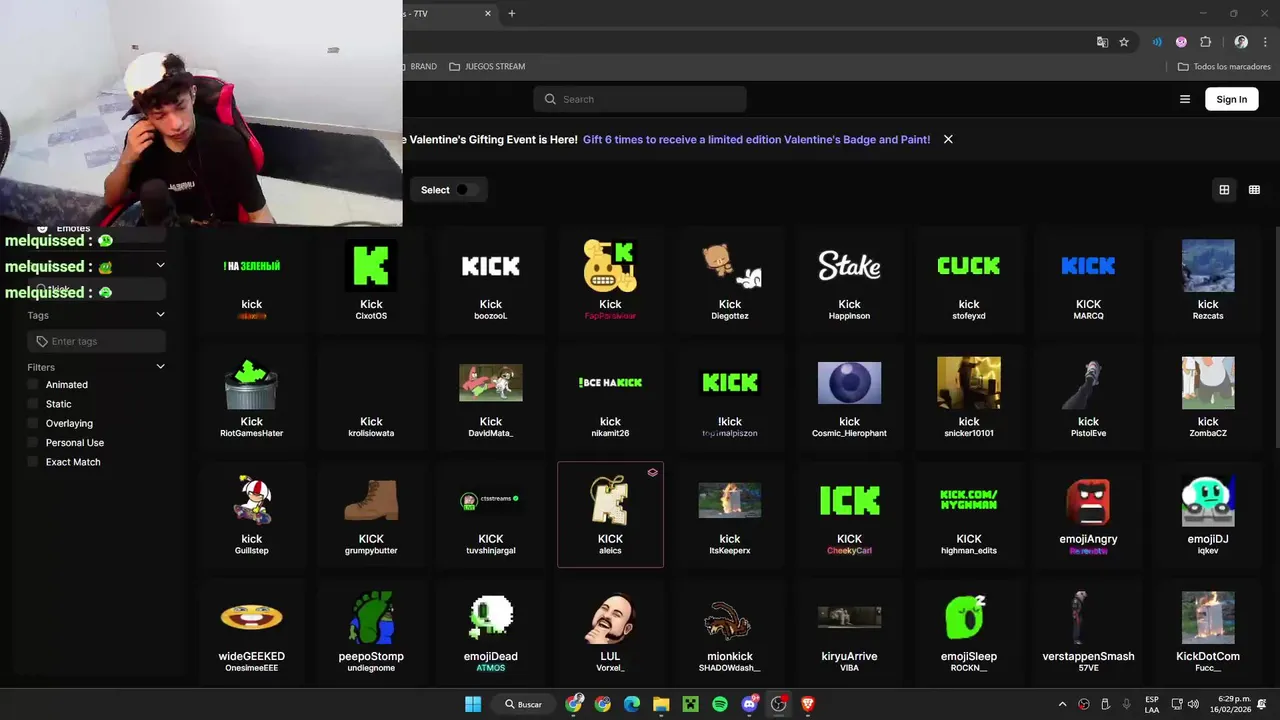The image size is (1280, 720).
Task: Open the peepoStomp emote
Action: pos(371,631)
